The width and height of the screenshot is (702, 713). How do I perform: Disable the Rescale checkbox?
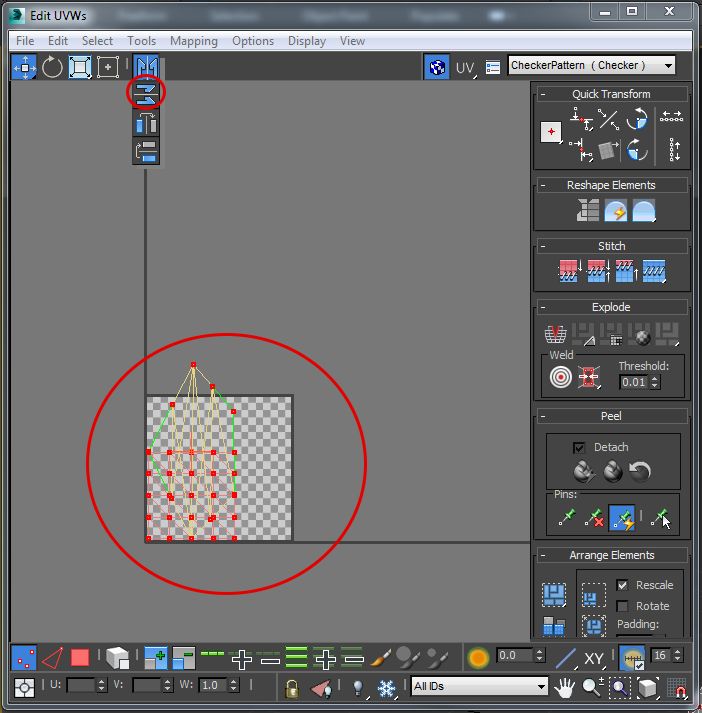(622, 585)
